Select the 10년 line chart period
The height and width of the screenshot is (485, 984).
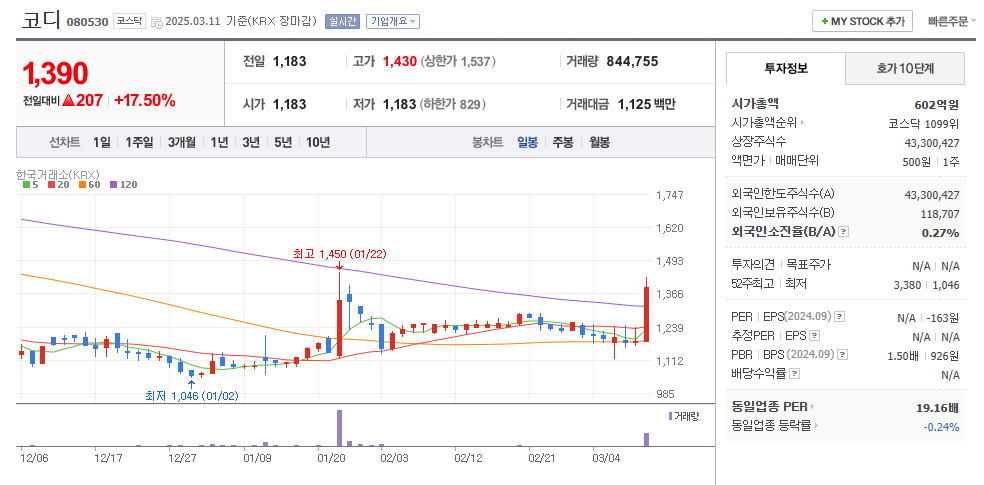318,142
